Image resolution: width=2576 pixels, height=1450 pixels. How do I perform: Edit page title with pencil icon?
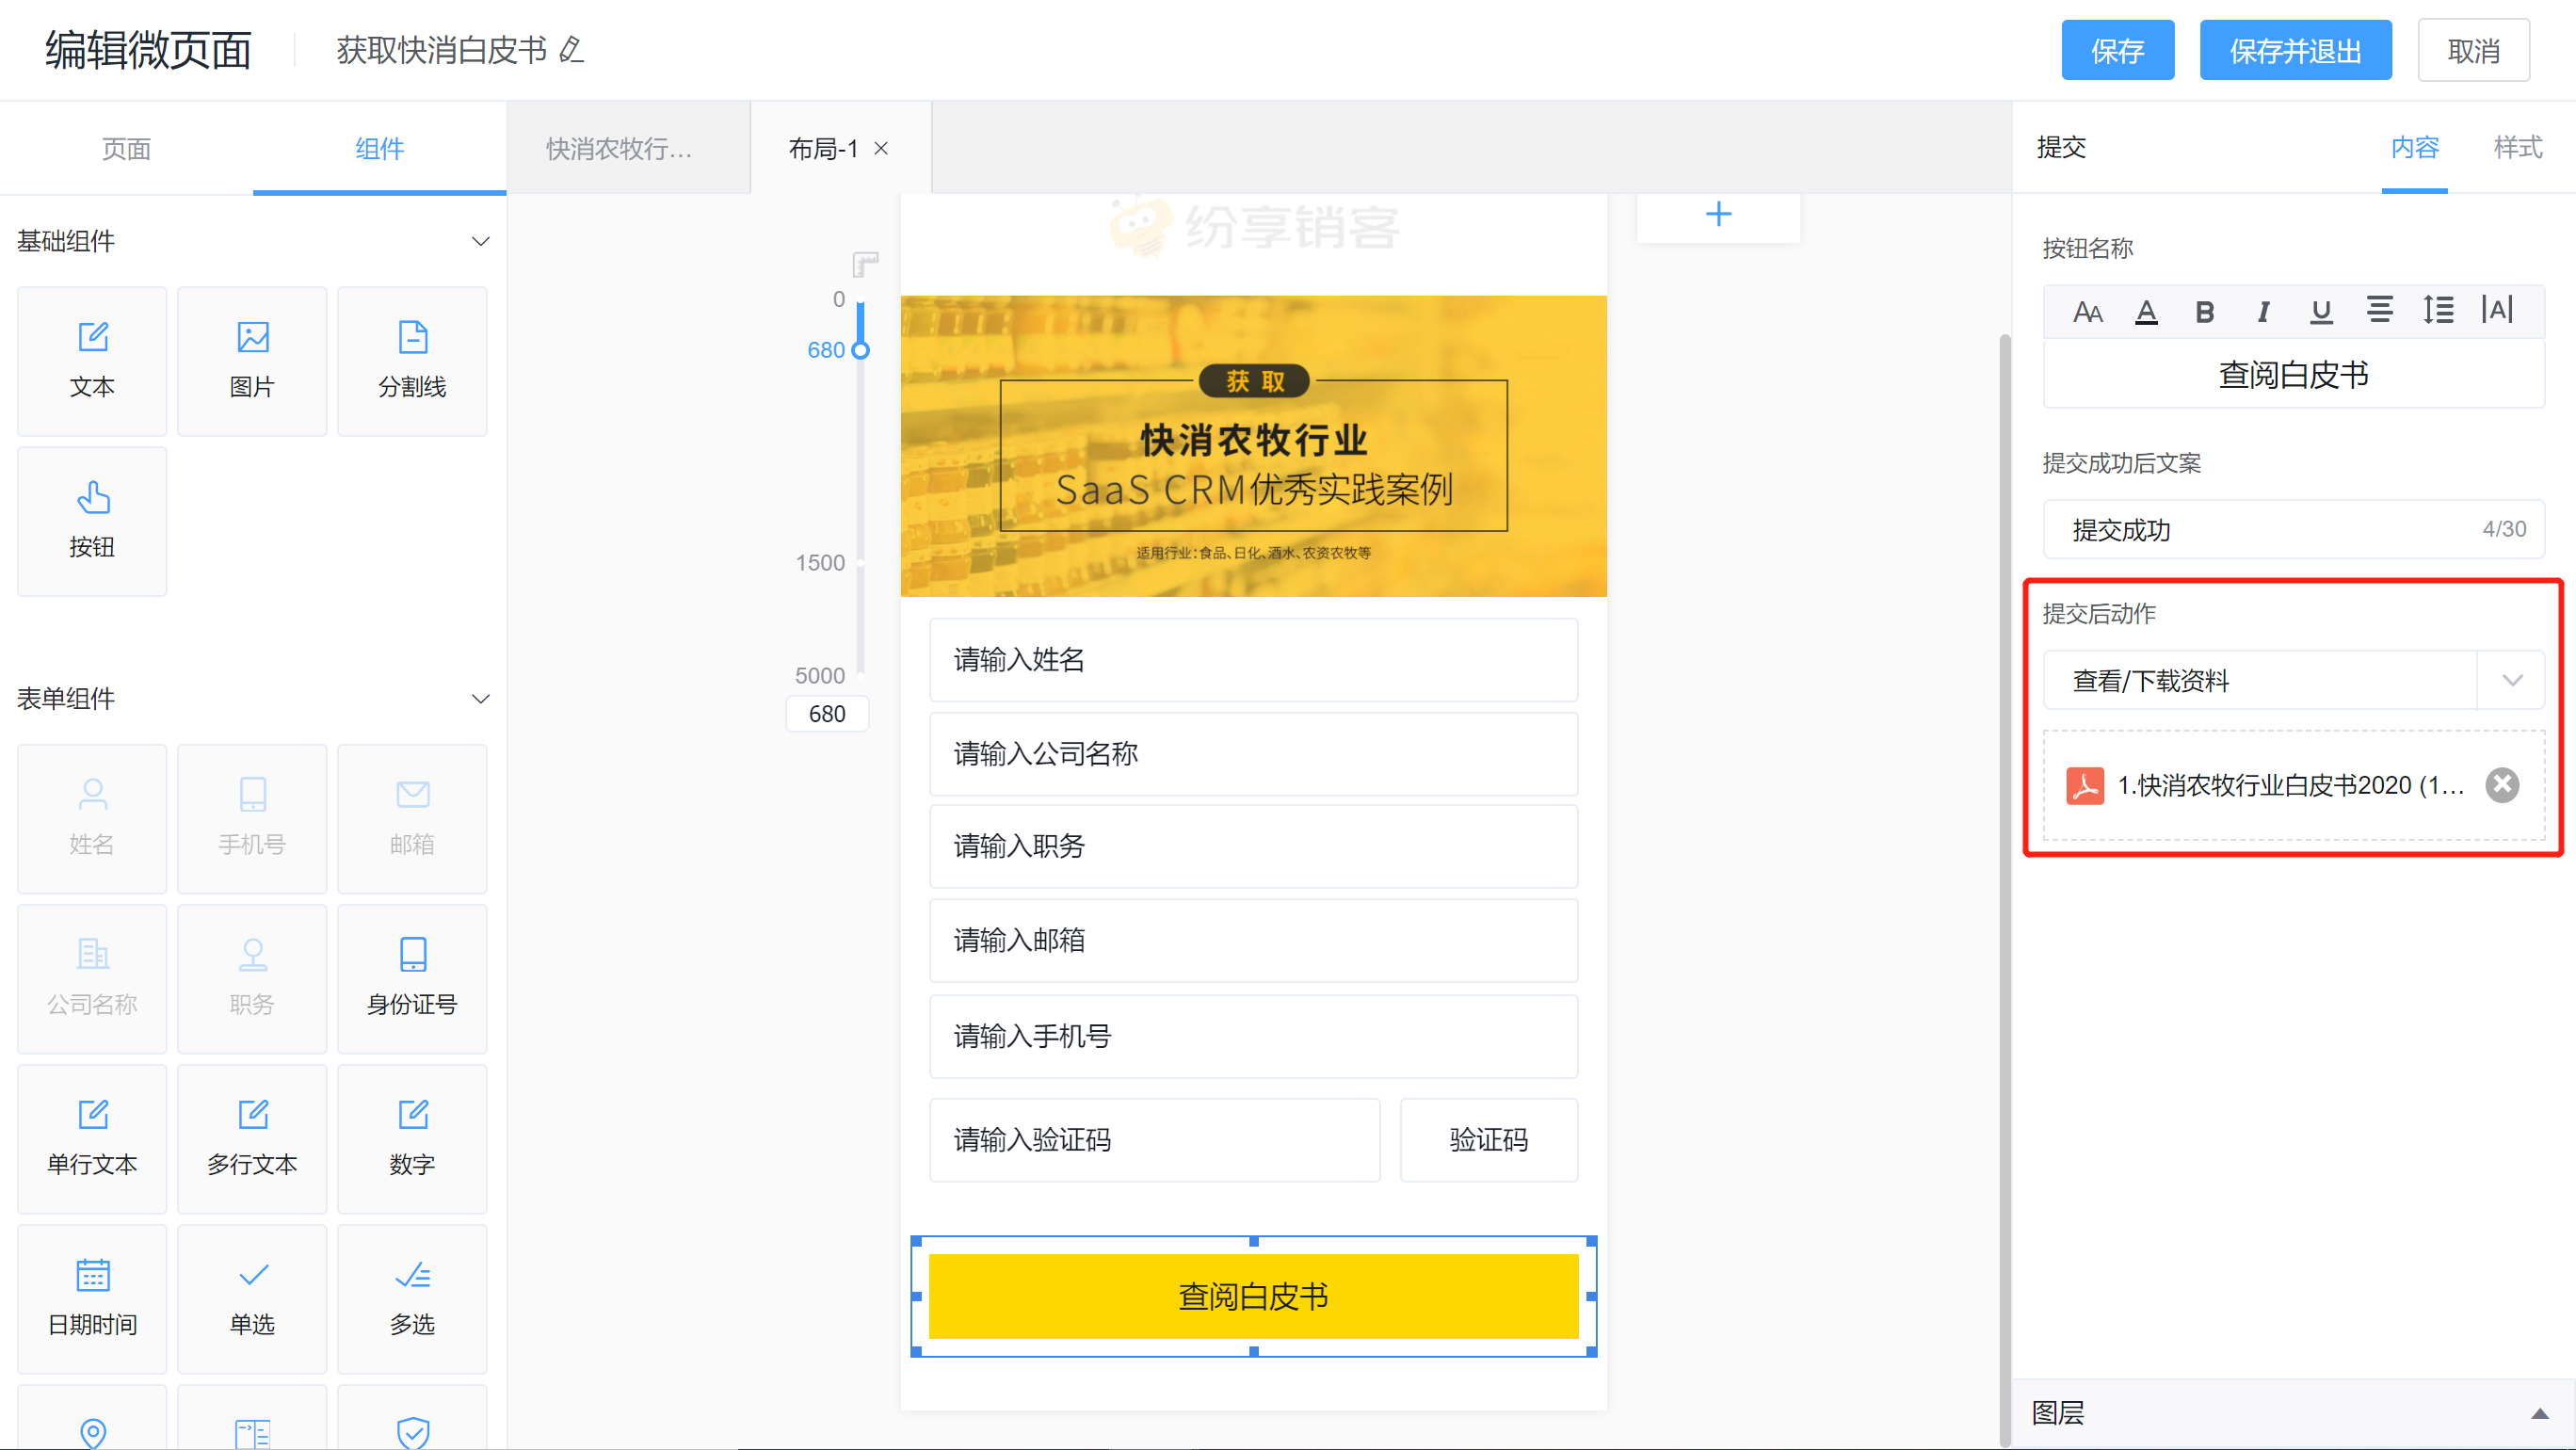point(571,49)
